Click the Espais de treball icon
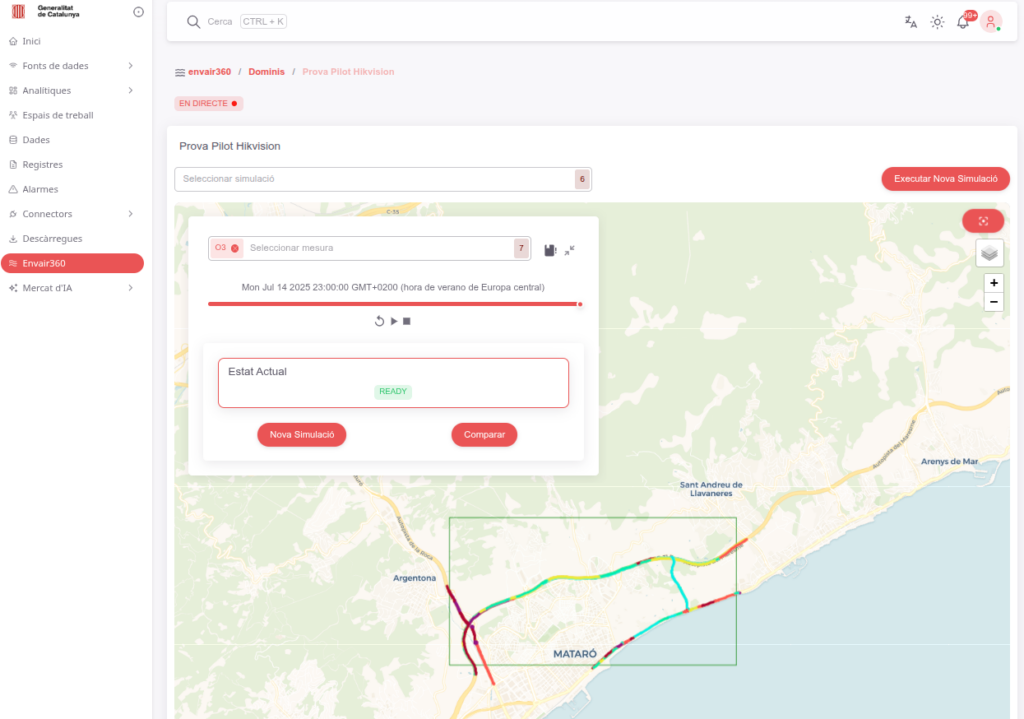1024x719 pixels. click(x=13, y=115)
